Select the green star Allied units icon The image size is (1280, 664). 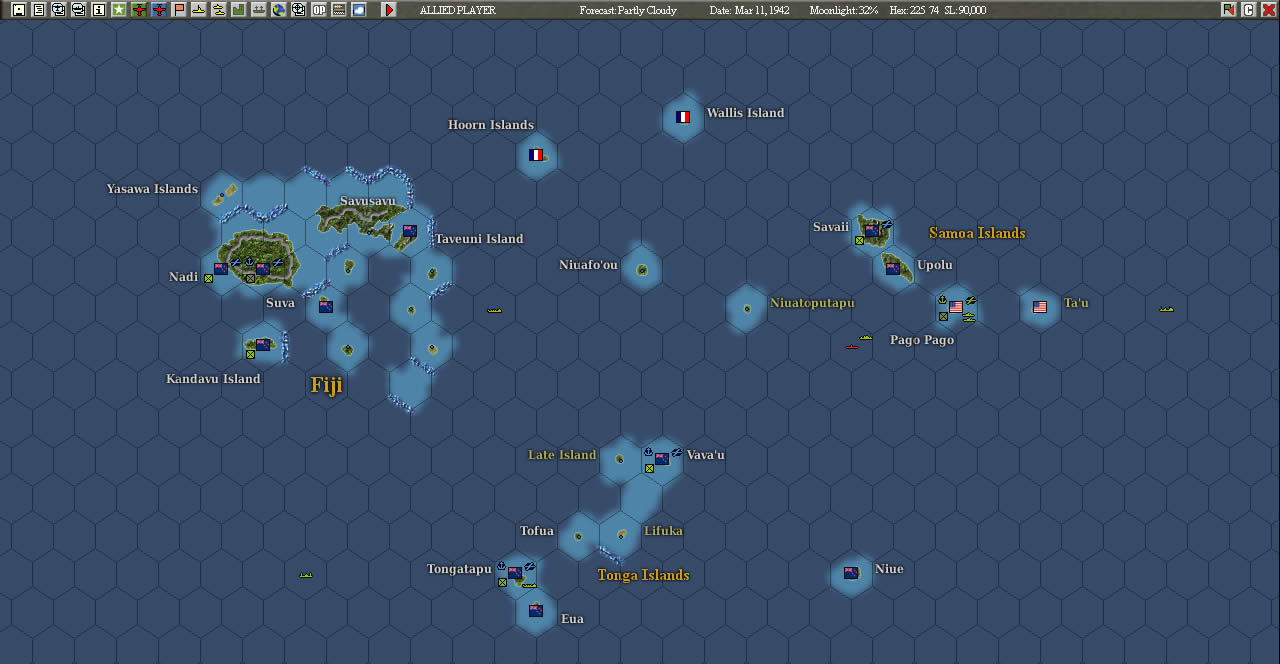pos(118,10)
